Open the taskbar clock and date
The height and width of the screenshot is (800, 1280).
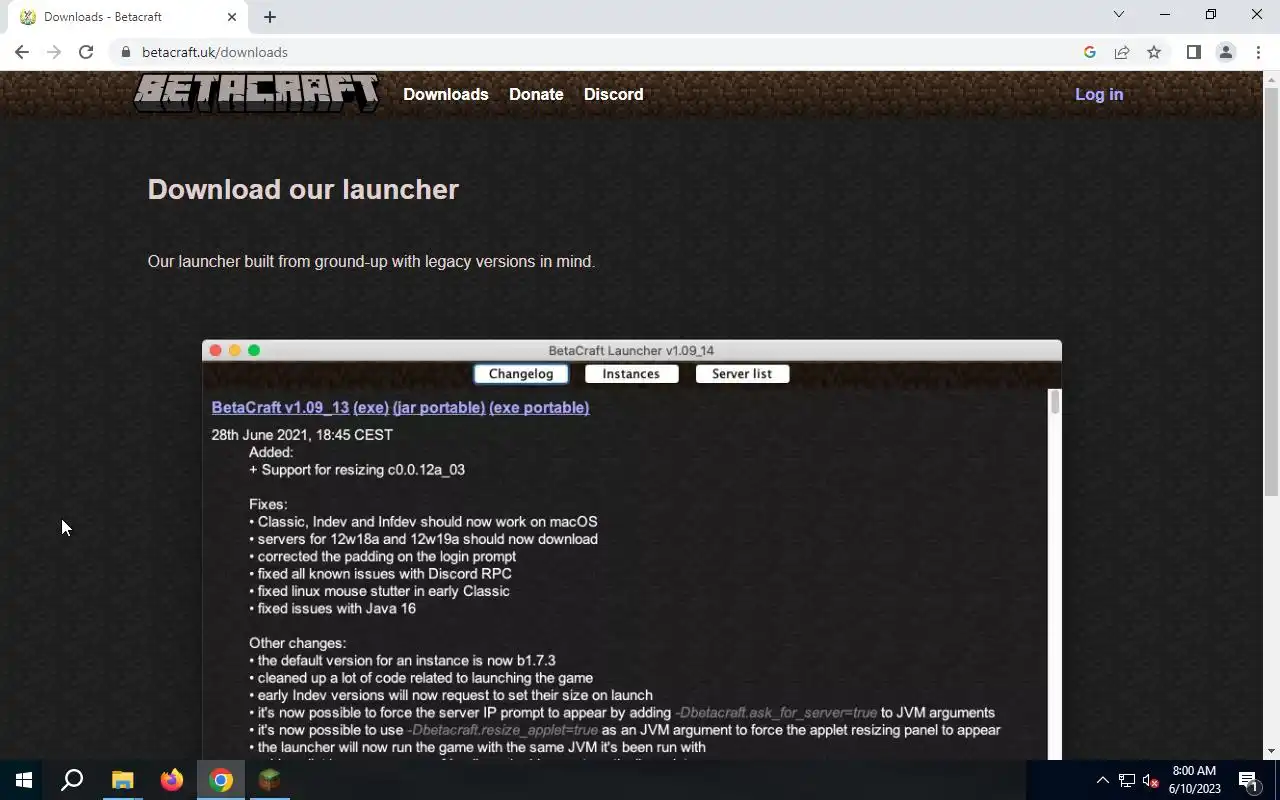pyautogui.click(x=1194, y=780)
